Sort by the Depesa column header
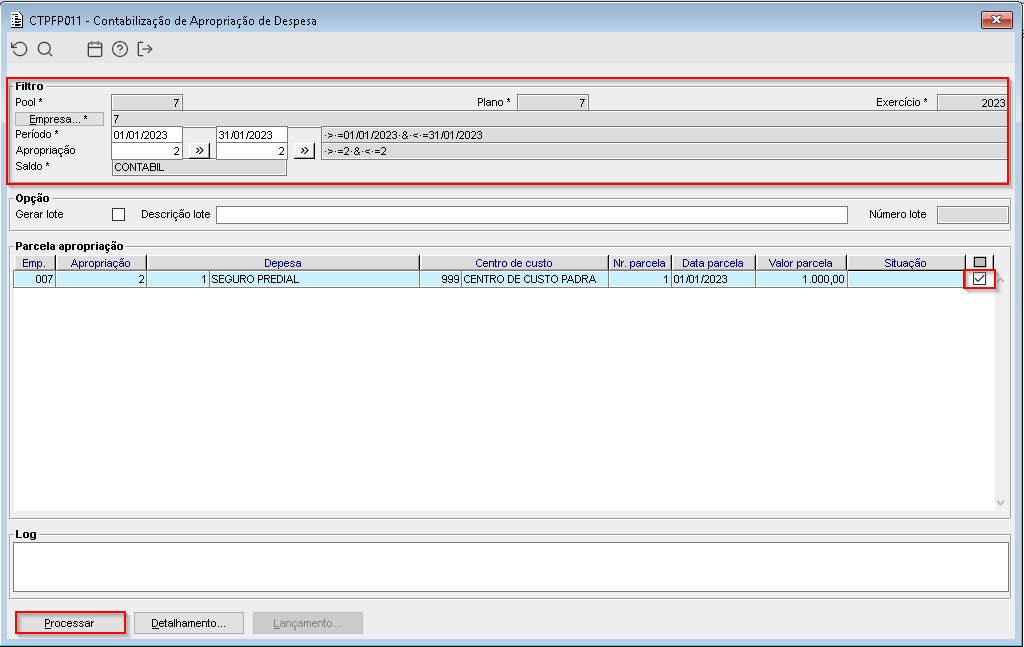1024x647 pixels. coord(283,262)
